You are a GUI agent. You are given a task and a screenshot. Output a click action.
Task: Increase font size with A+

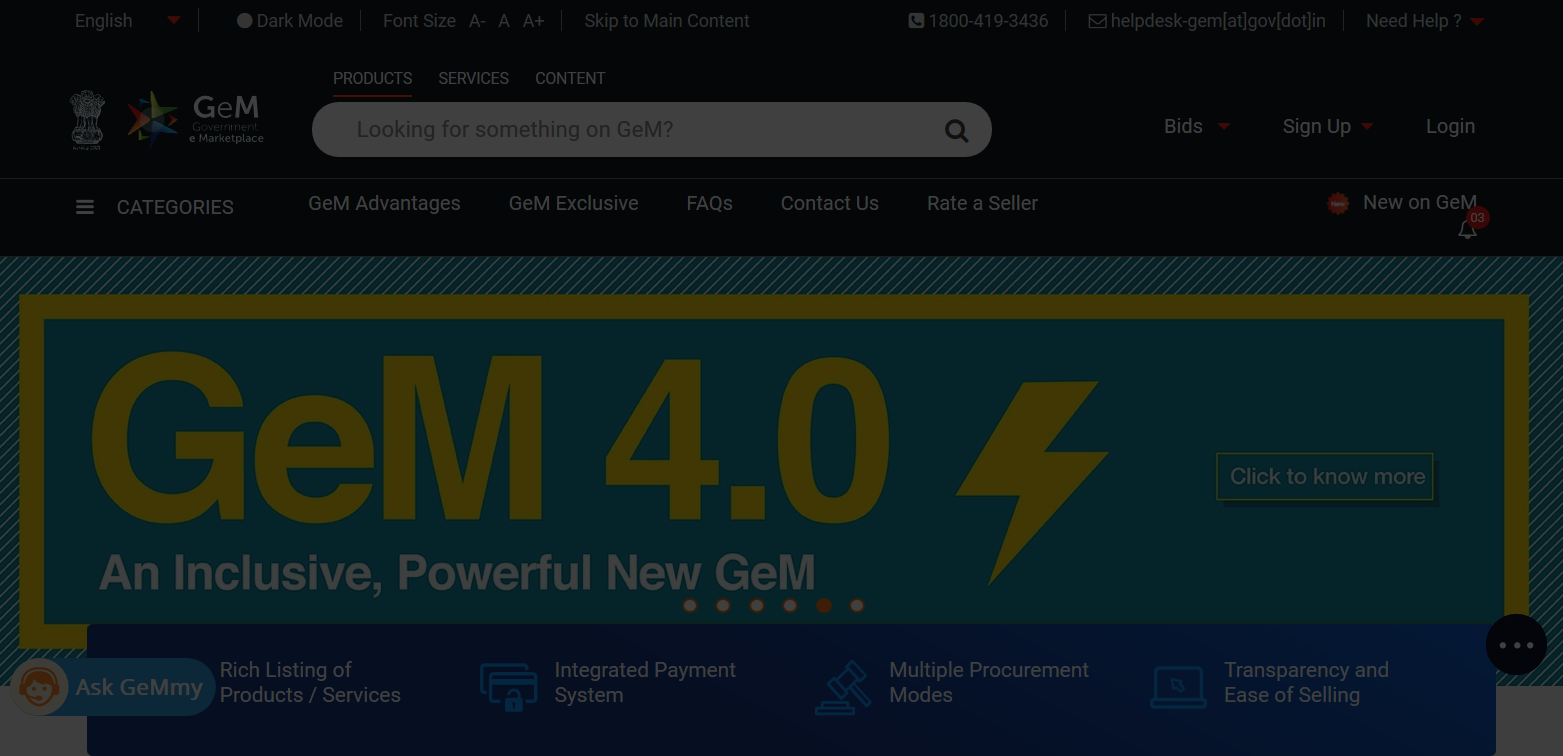click(534, 21)
